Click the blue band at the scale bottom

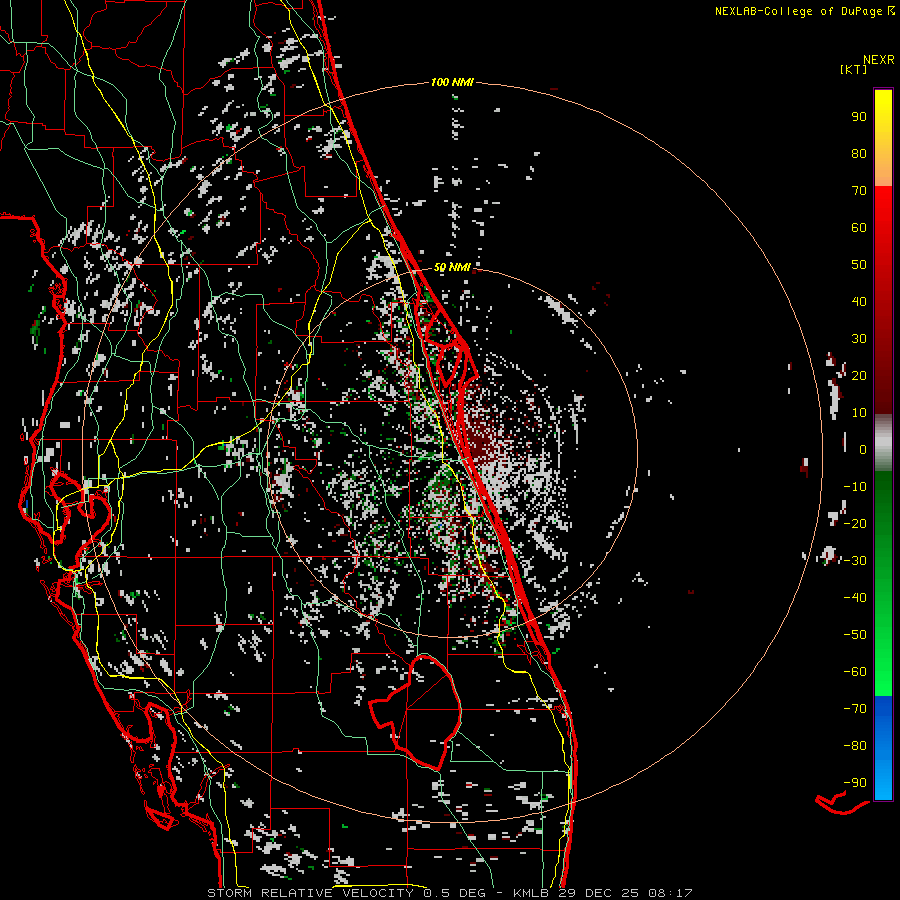[x=883, y=747]
